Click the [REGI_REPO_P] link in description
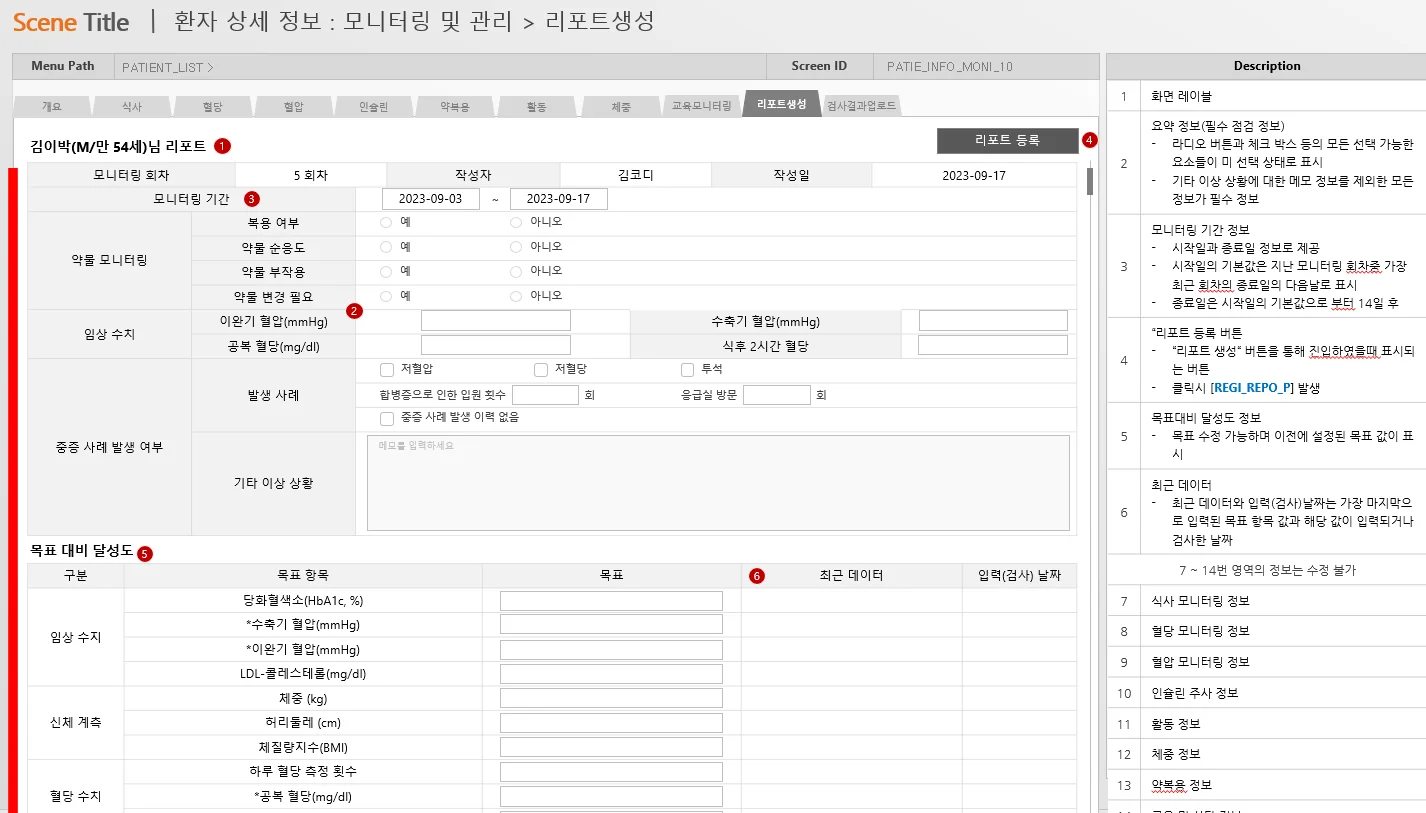 coord(1252,387)
